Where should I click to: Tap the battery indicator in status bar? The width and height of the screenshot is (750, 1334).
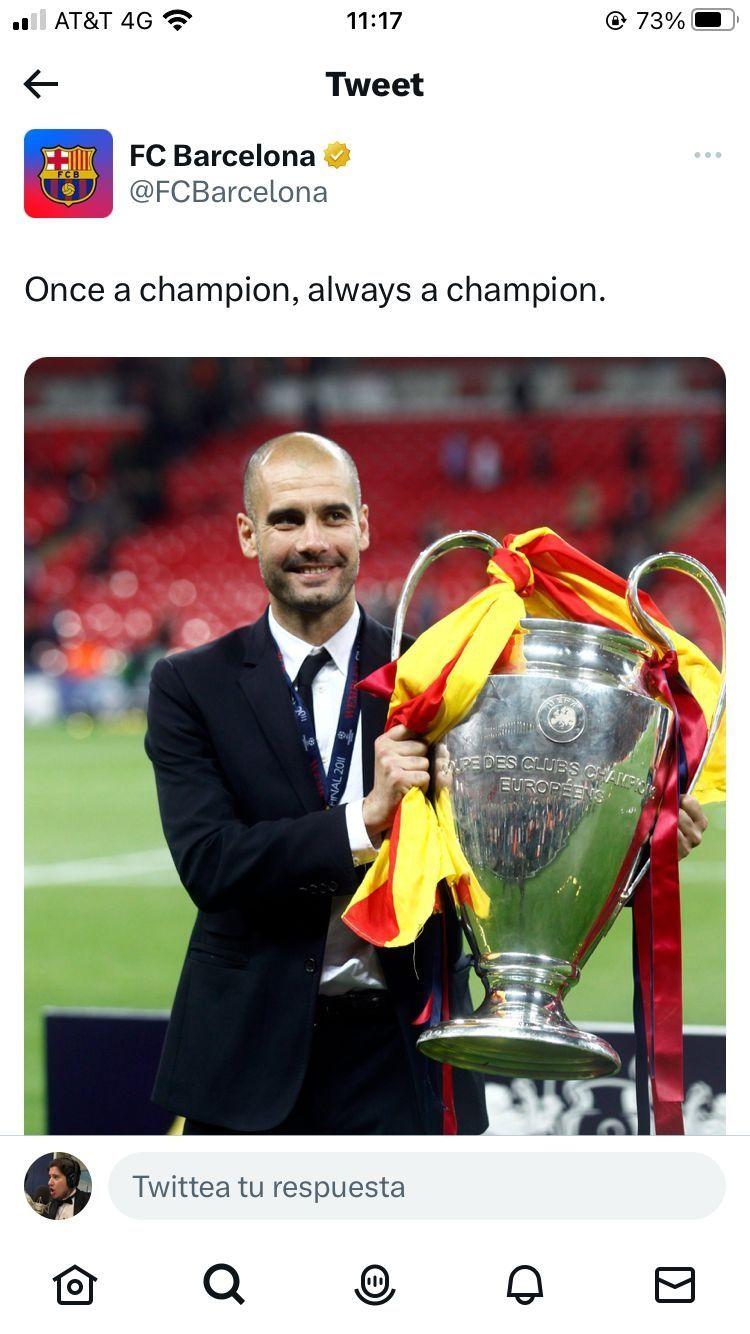[714, 20]
